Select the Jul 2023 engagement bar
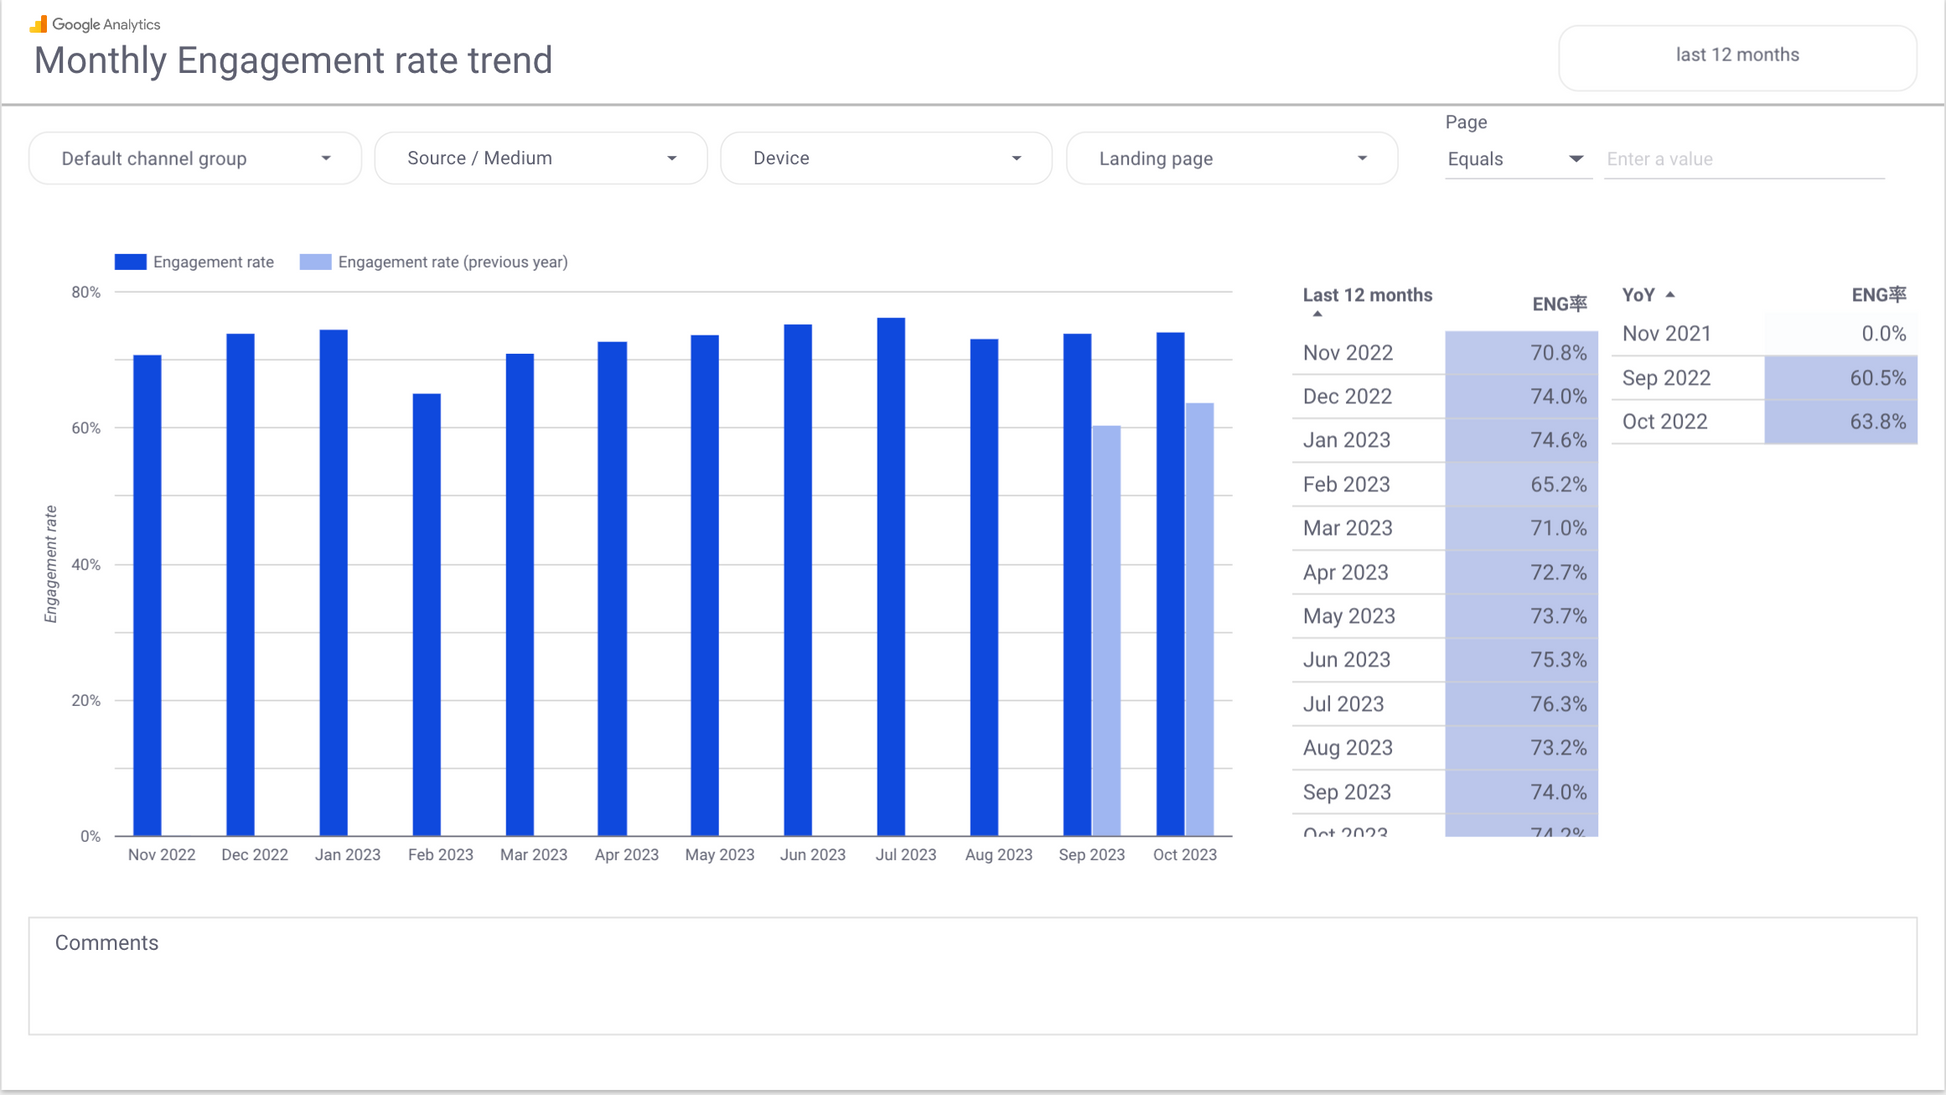 tap(890, 576)
